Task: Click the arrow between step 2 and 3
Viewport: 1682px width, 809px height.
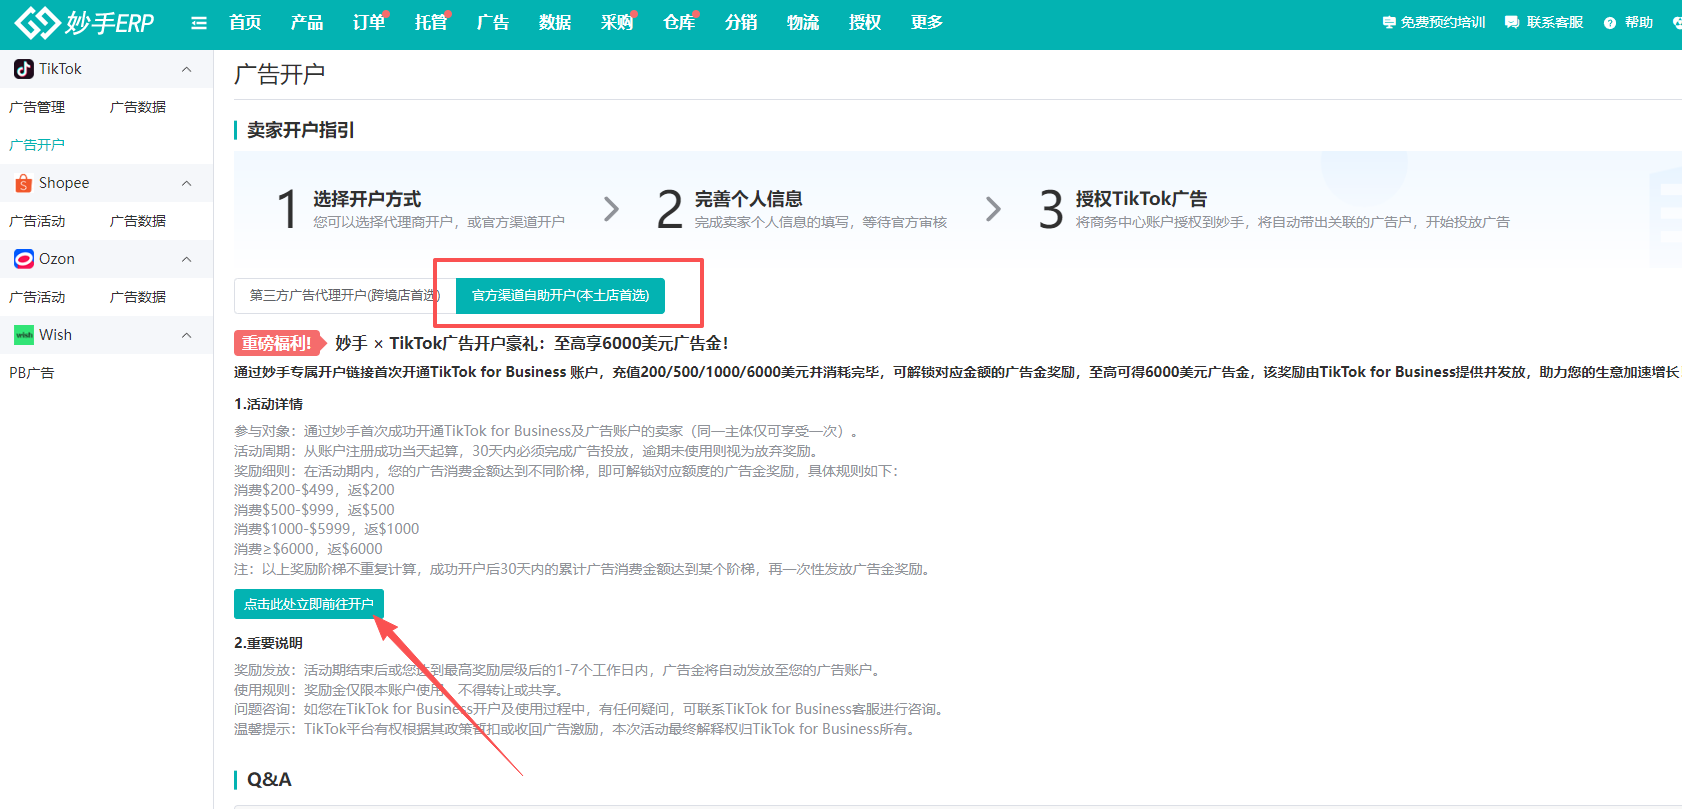Action: [993, 209]
